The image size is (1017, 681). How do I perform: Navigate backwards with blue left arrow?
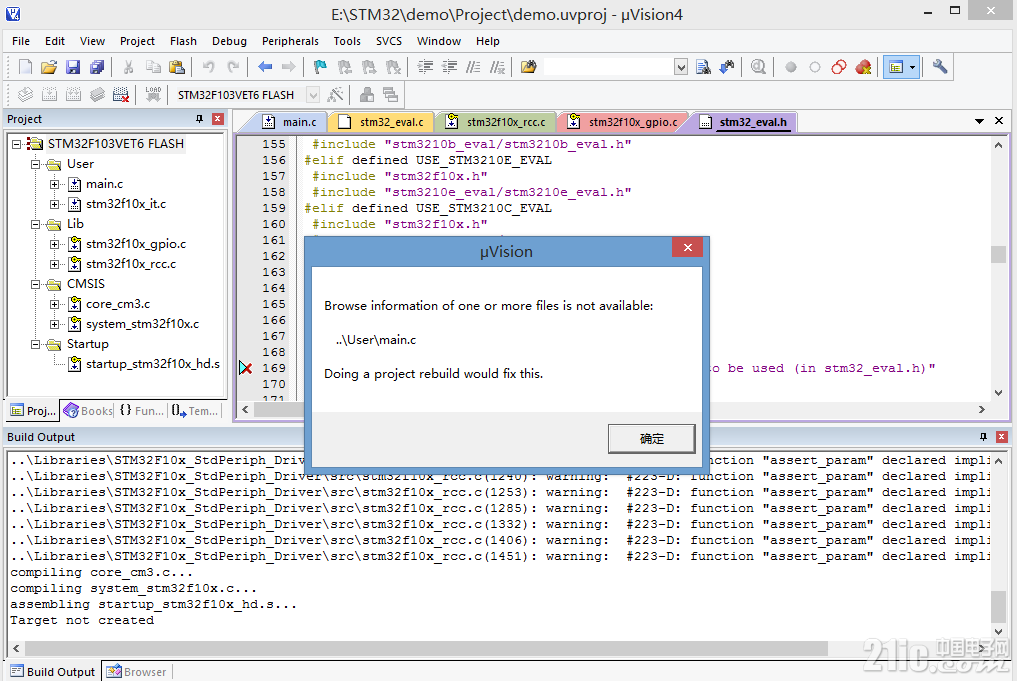(x=265, y=67)
